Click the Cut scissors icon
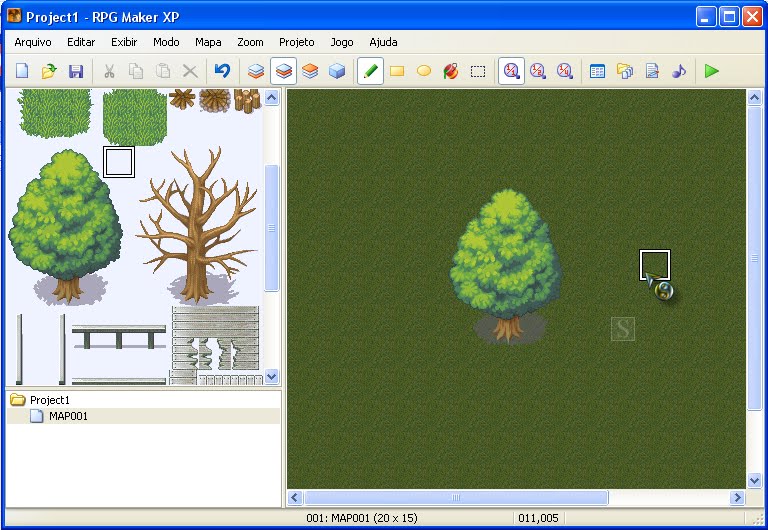Screen dimensions: 768x530 point(109,71)
